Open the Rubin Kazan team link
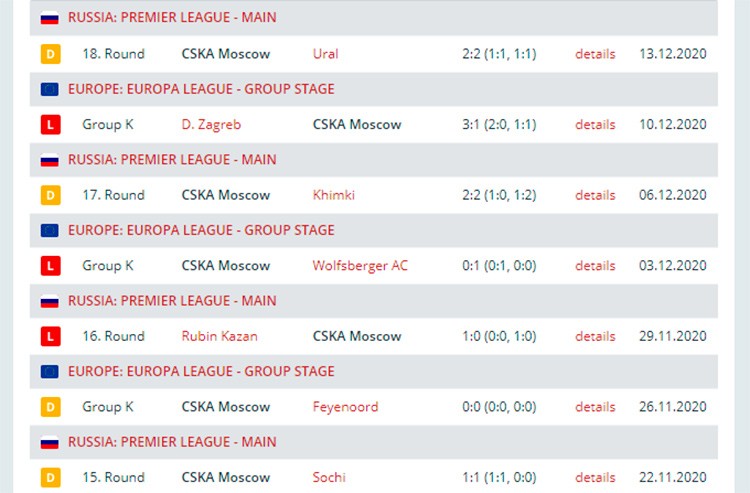 [220, 336]
